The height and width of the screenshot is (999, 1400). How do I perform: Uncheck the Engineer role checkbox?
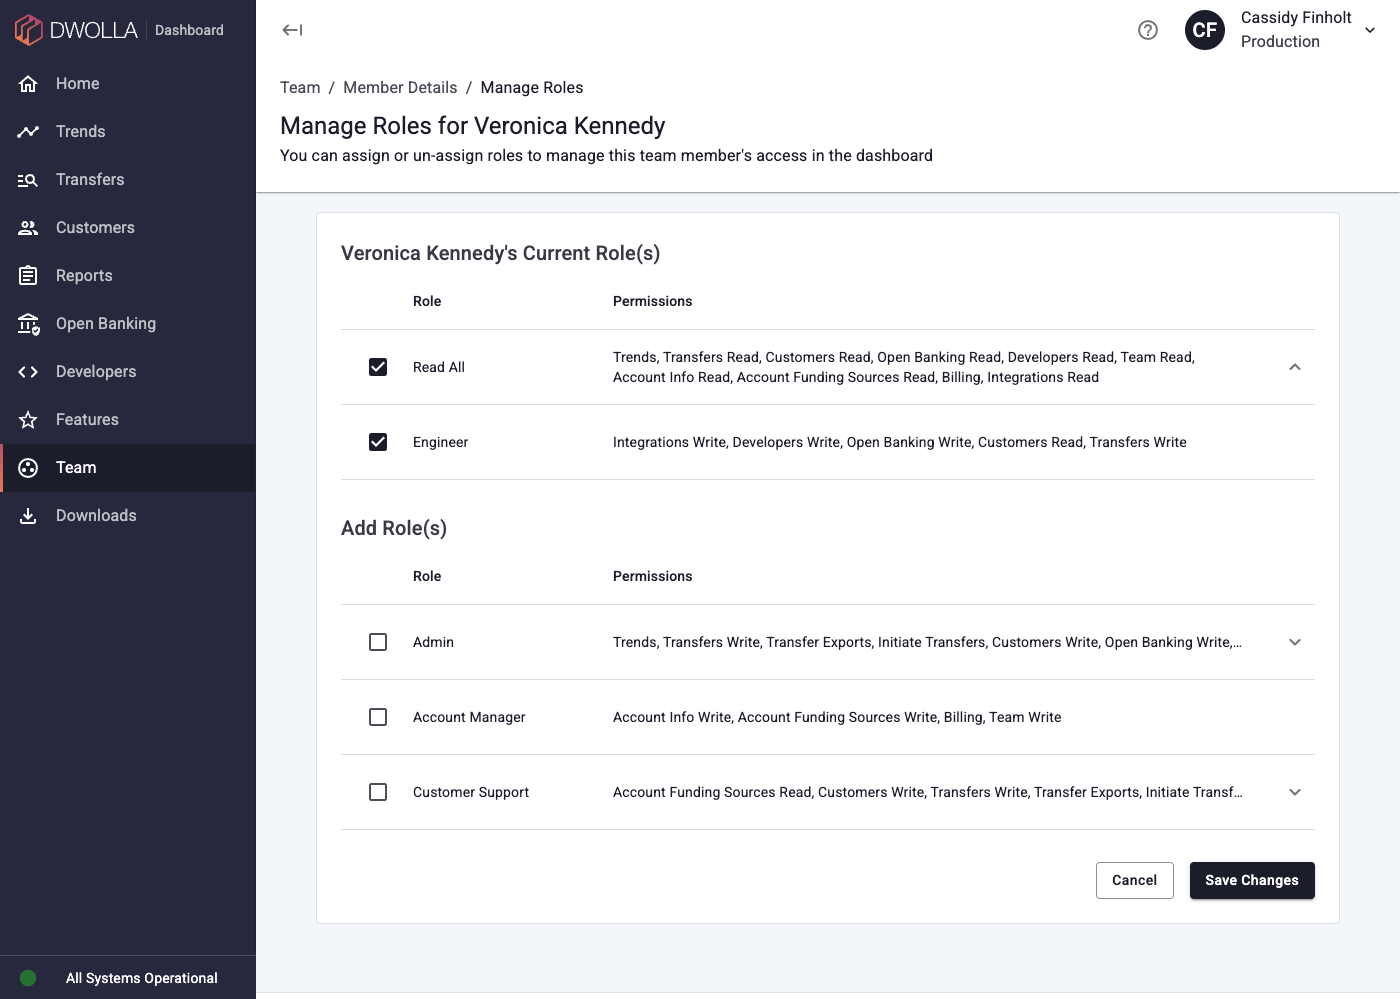378,442
